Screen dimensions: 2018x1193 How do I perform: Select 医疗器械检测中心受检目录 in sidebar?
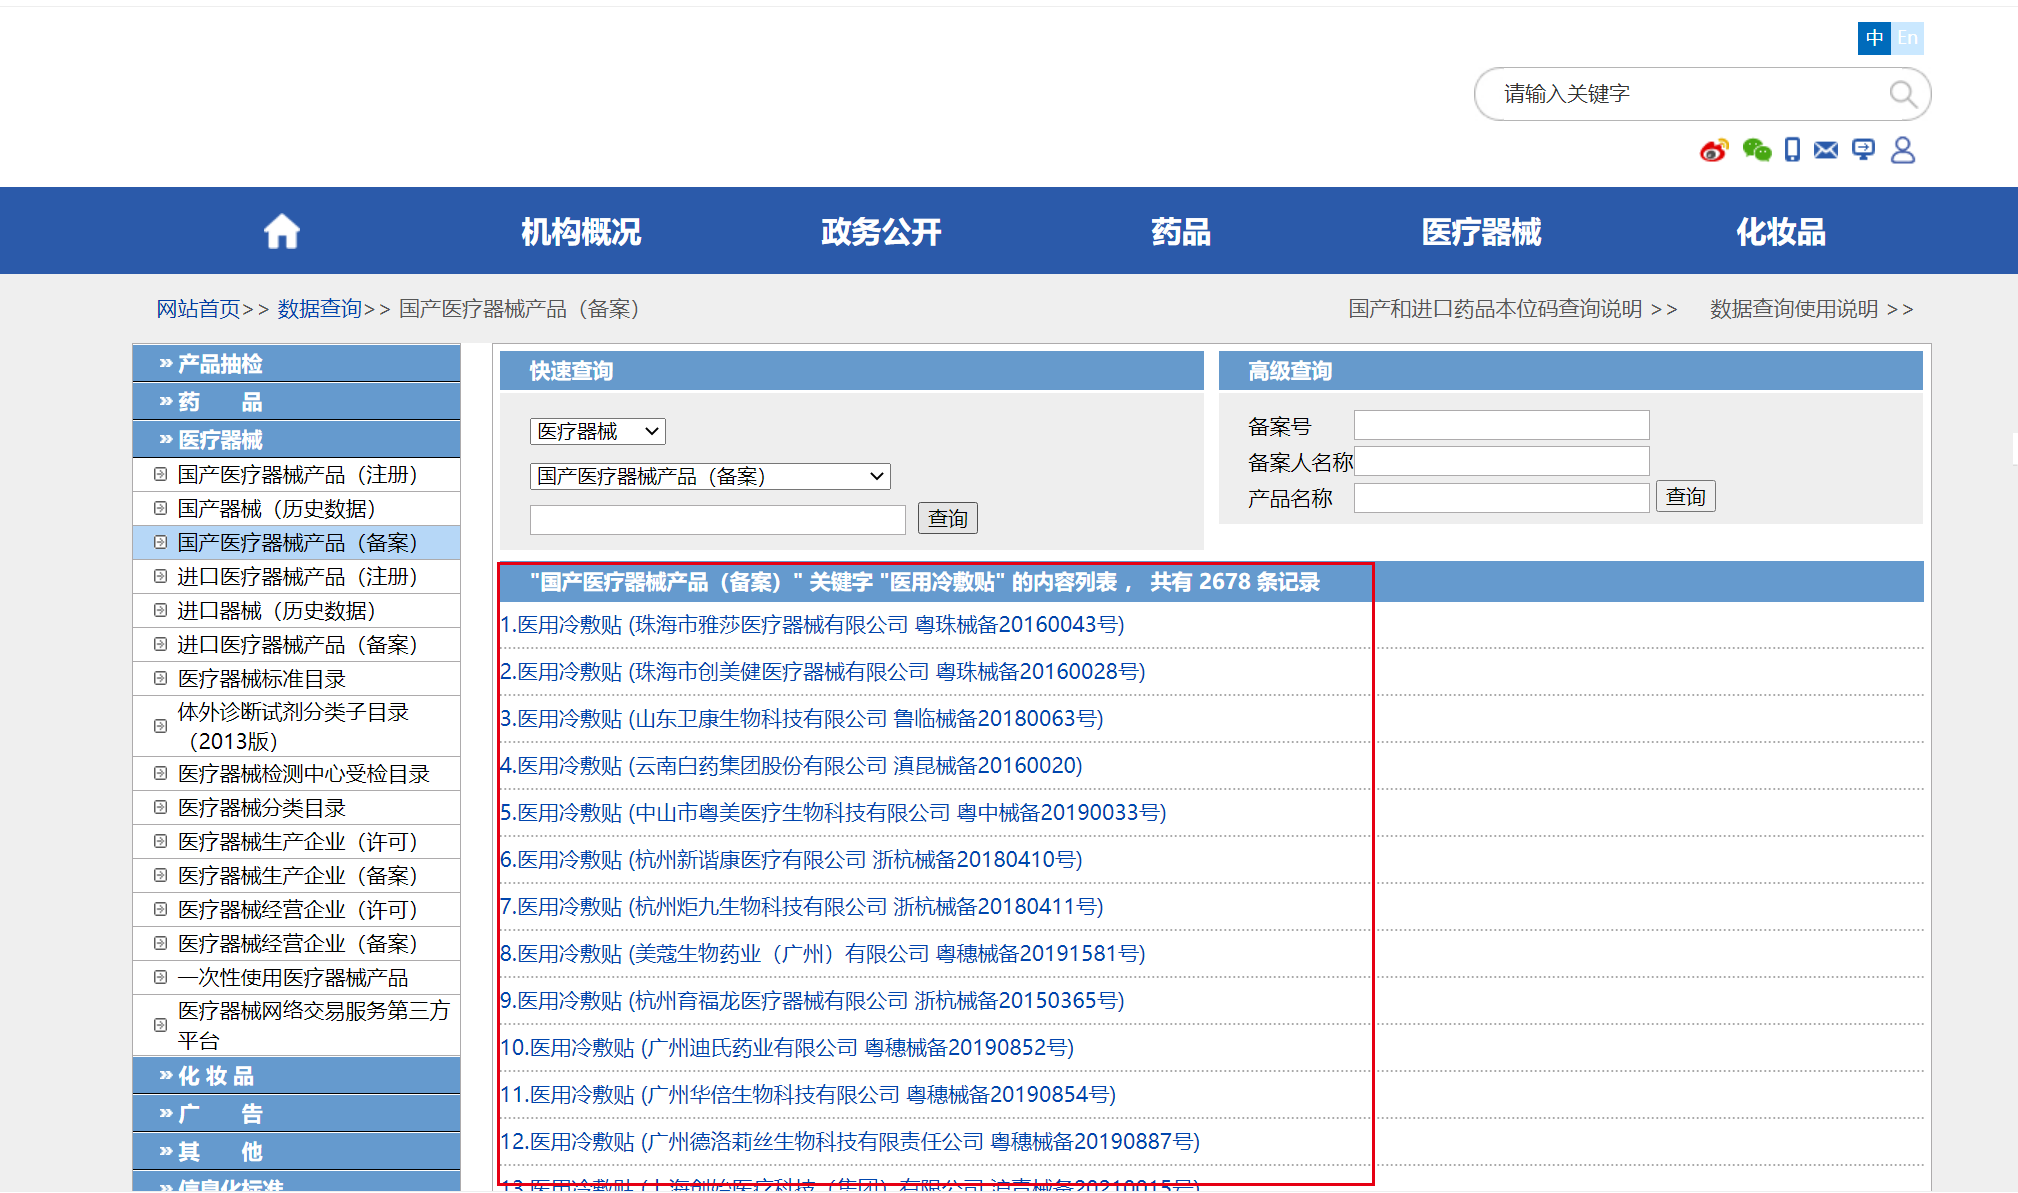click(x=303, y=774)
